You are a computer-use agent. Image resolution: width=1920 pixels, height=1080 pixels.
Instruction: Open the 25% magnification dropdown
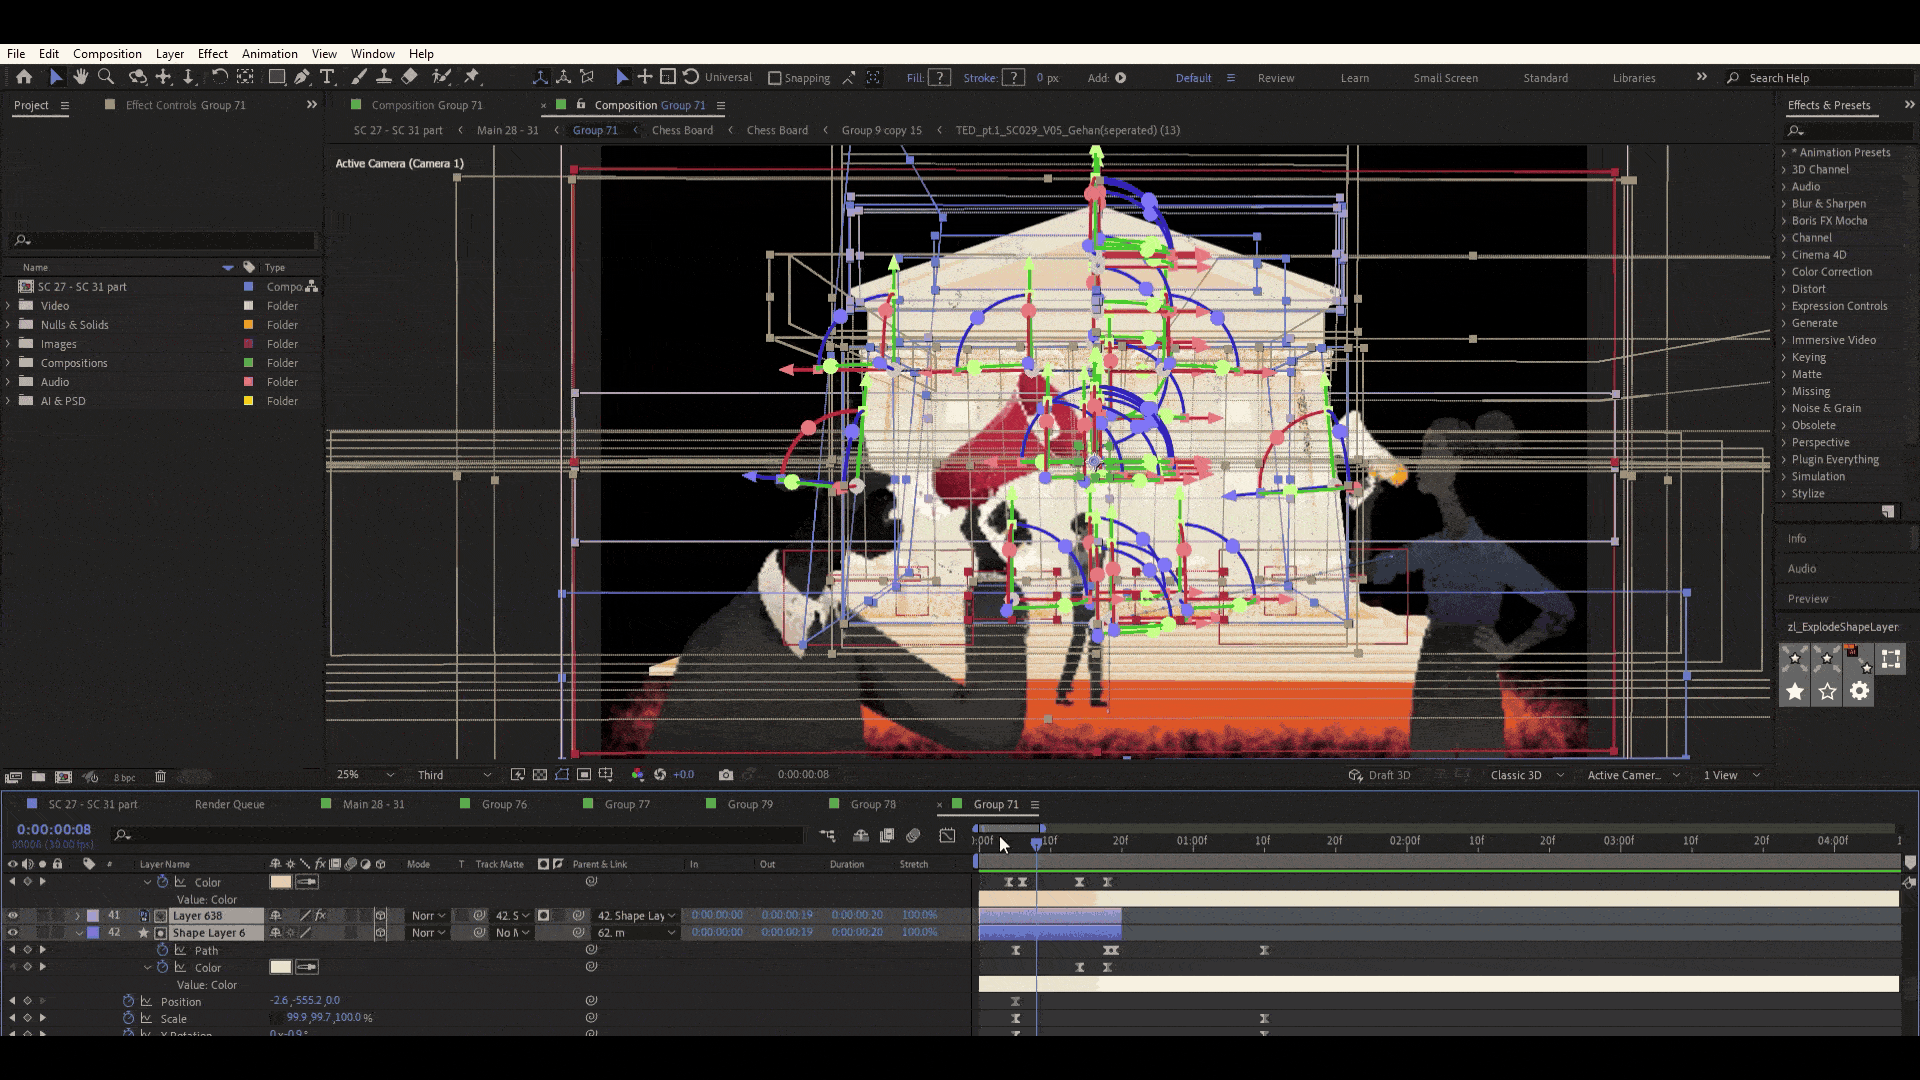pyautogui.click(x=365, y=775)
